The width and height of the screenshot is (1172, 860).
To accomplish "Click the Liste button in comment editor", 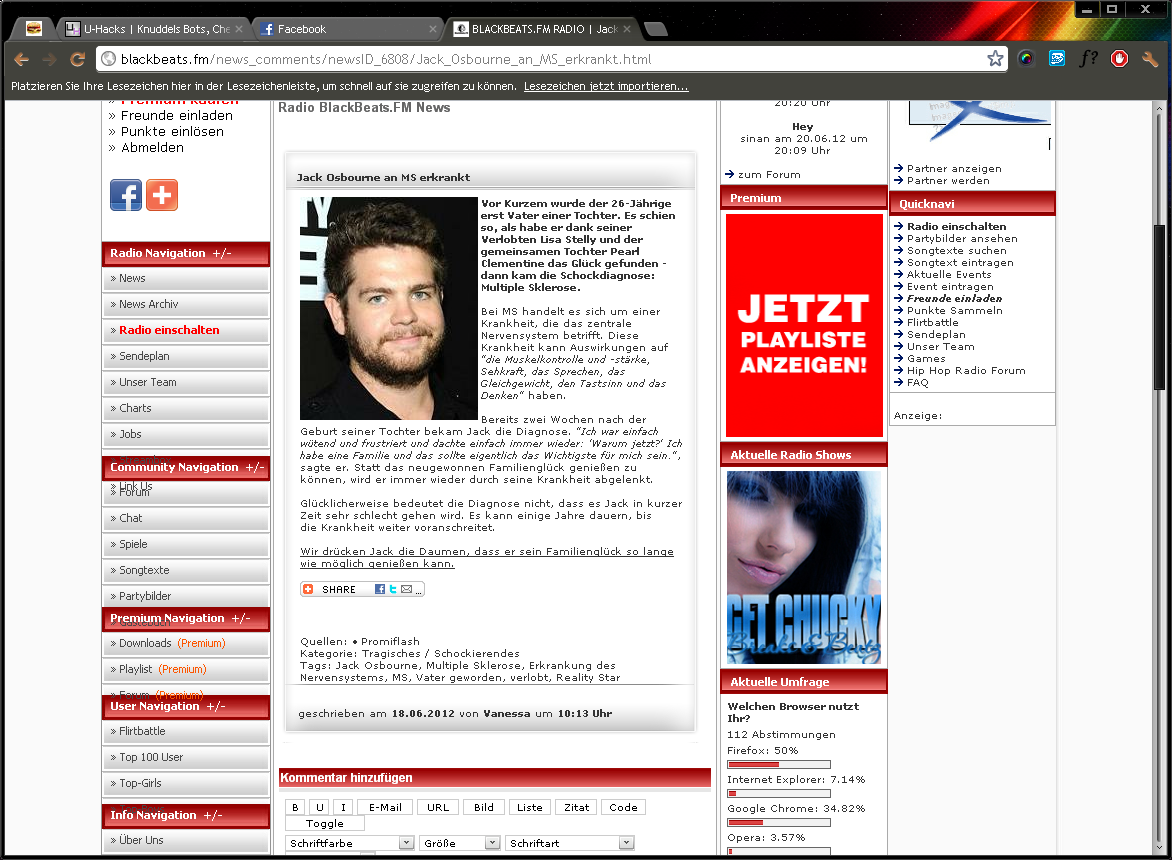I will 529,807.
